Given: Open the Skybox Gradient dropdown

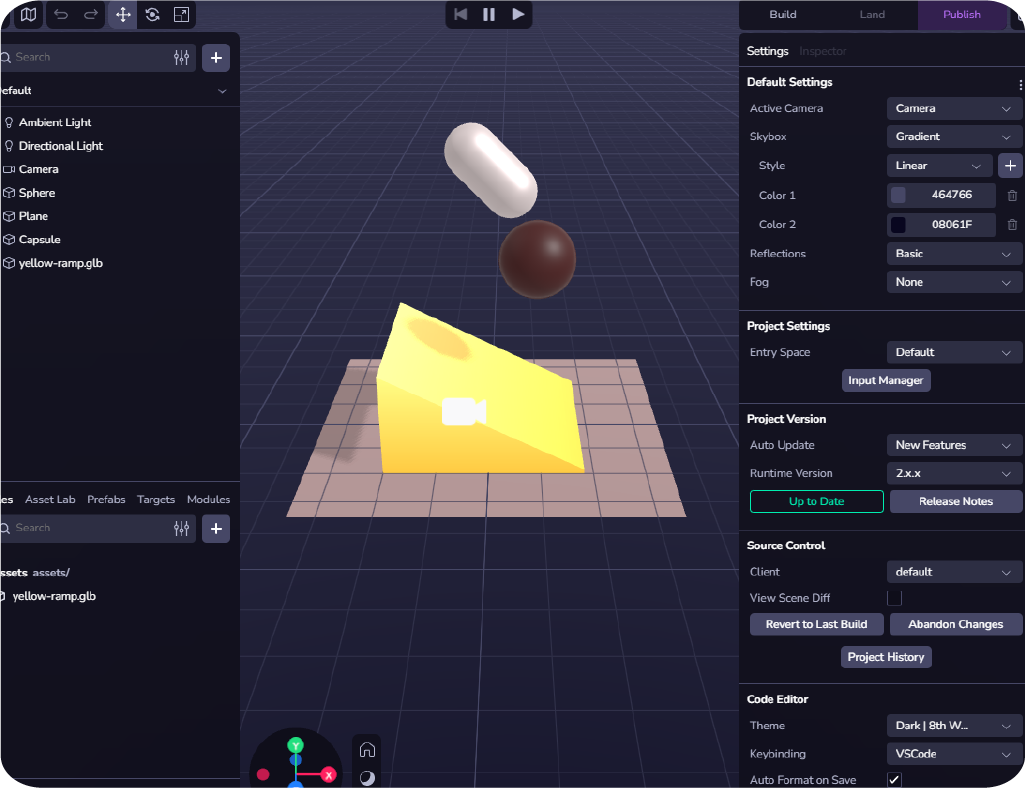Looking at the screenshot, I should 953,137.
